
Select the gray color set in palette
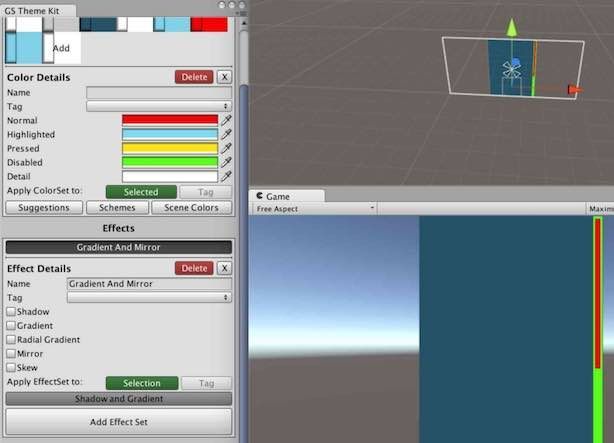[x=61, y=24]
